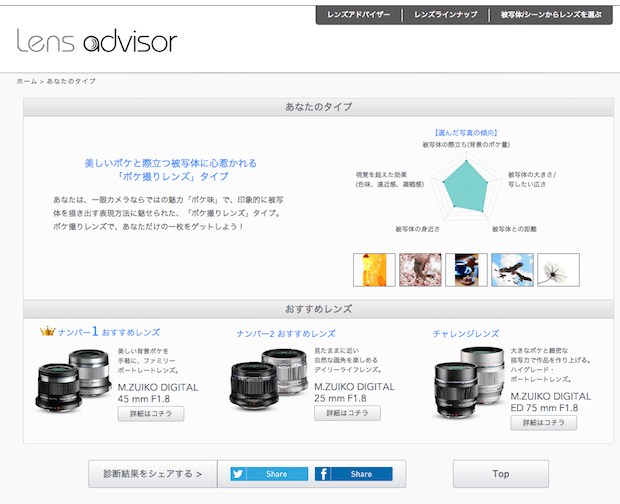
Task: Click 診断結果をシェアする button
Action: 153,474
